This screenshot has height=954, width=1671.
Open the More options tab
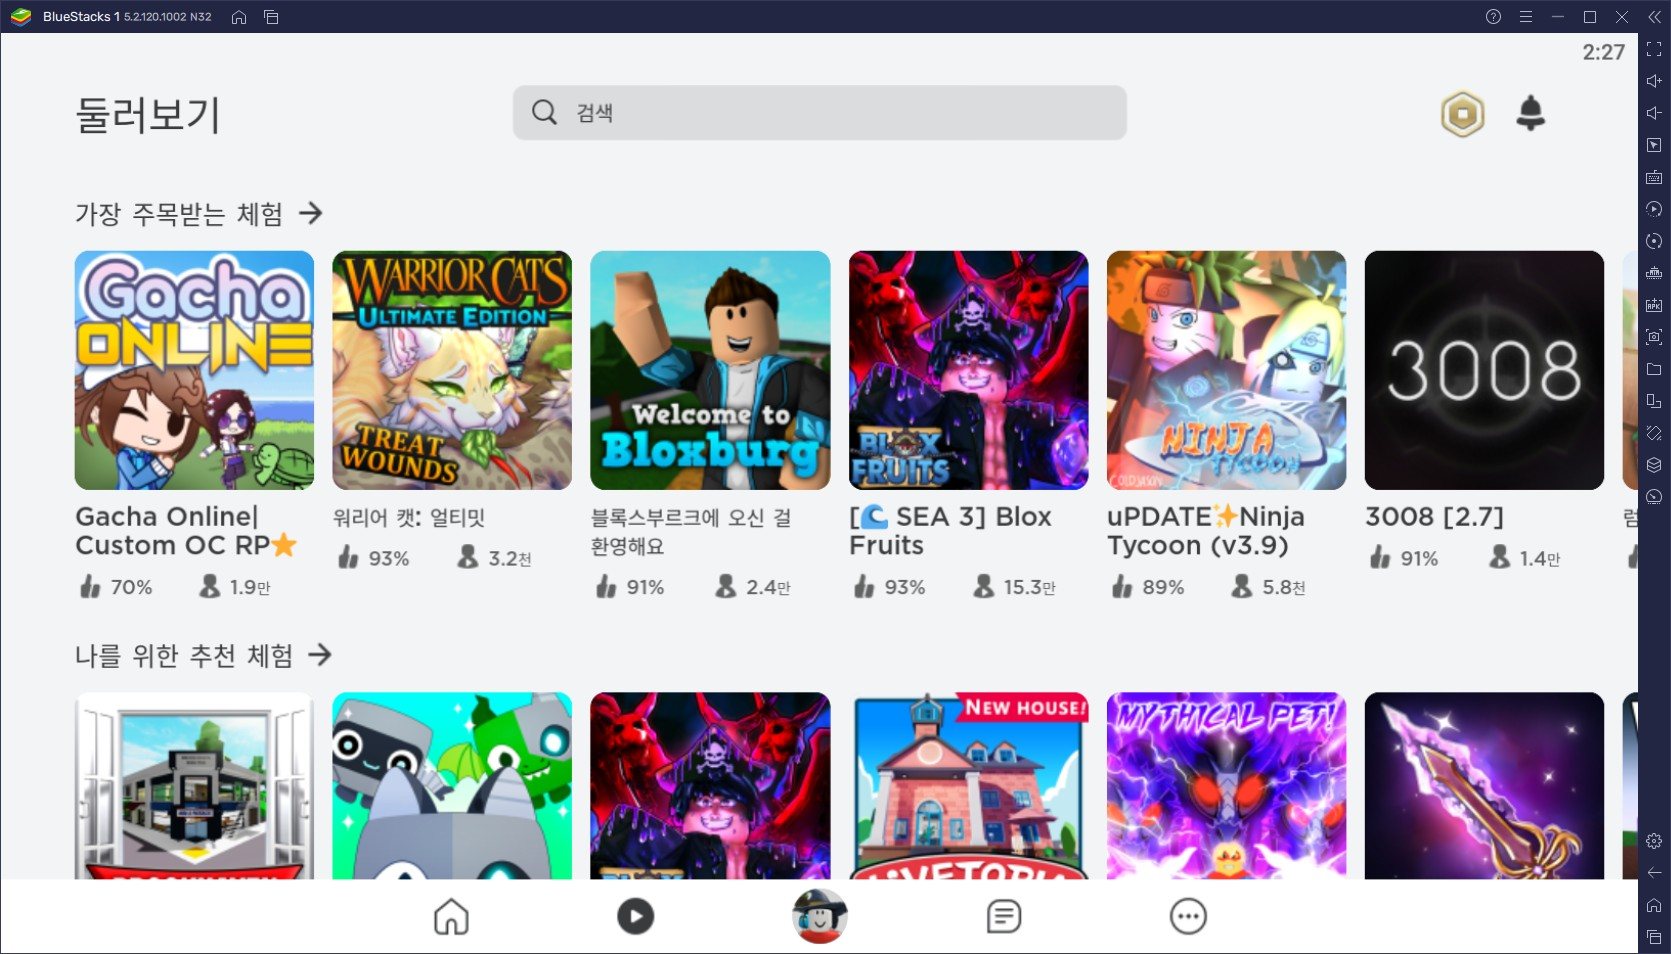tap(1188, 916)
